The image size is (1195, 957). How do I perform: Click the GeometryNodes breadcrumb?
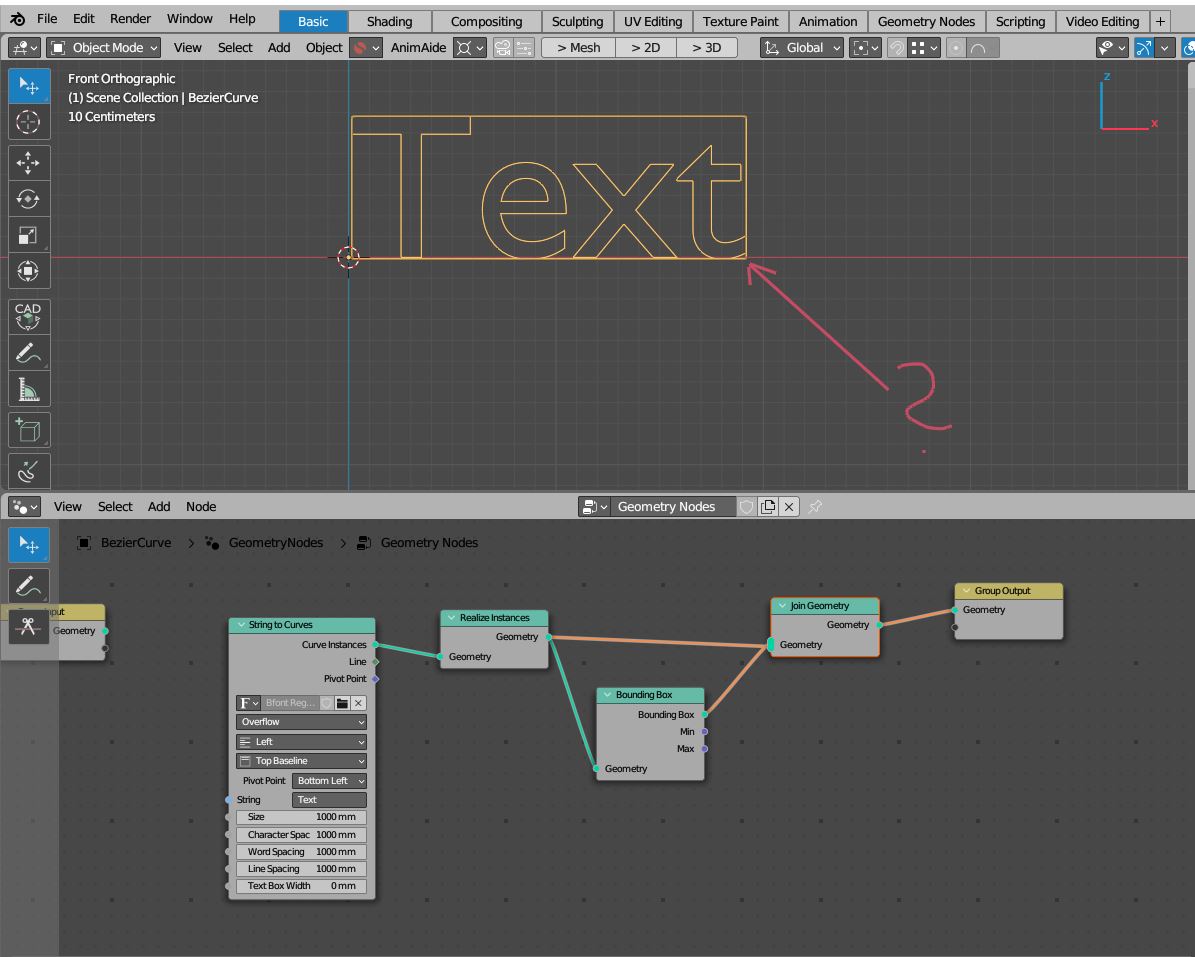276,543
